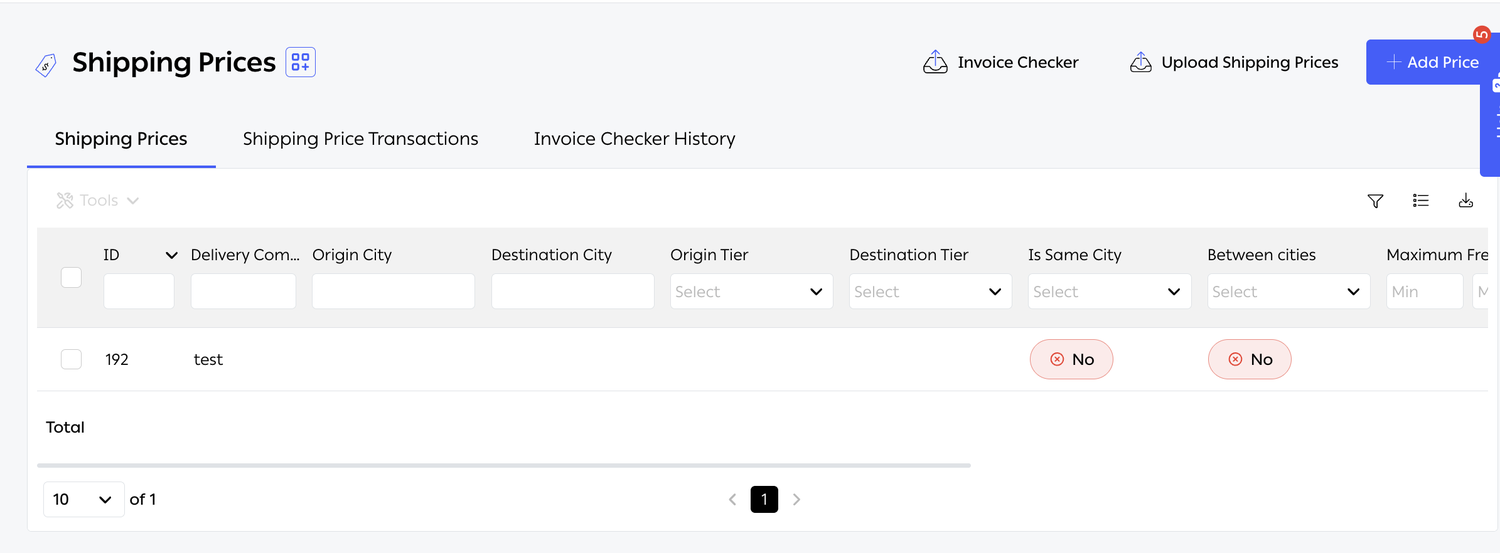Click the Origin Tier column header
The width and height of the screenshot is (1500, 553).
[709, 255]
